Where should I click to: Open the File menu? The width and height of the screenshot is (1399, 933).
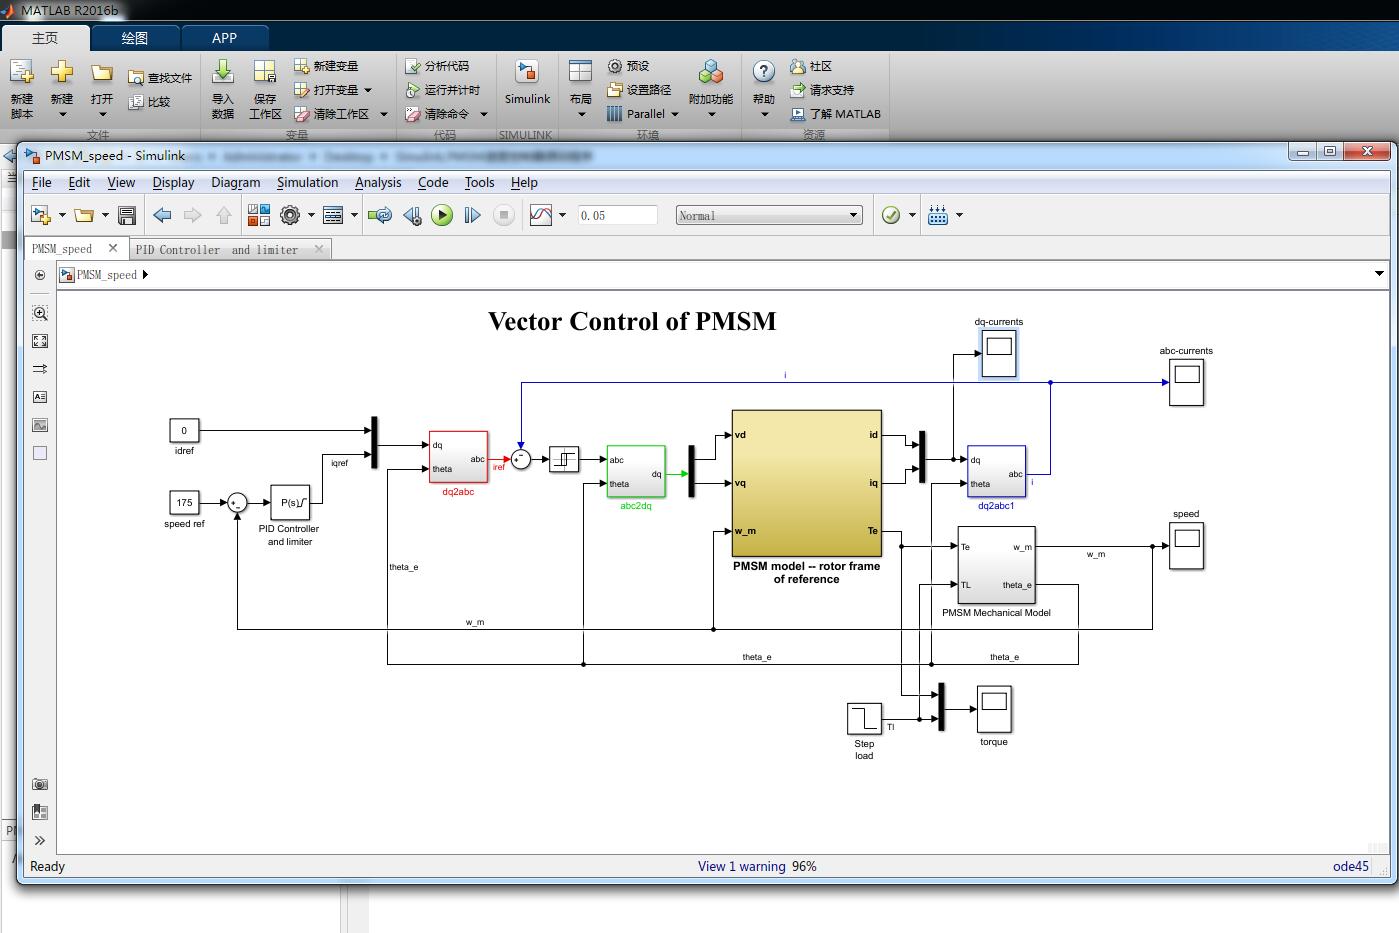[x=42, y=182]
